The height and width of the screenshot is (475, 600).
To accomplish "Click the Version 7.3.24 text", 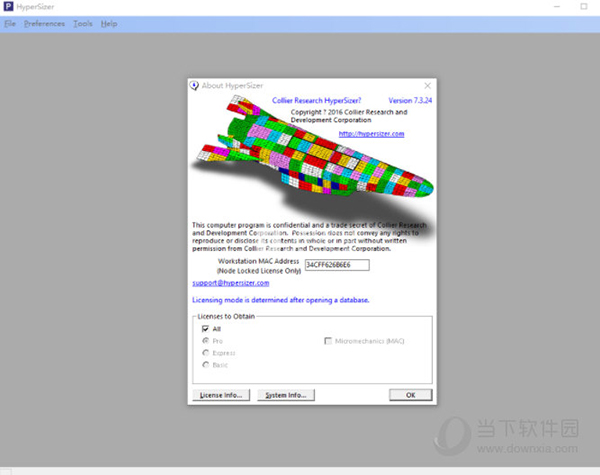I will tap(410, 101).
